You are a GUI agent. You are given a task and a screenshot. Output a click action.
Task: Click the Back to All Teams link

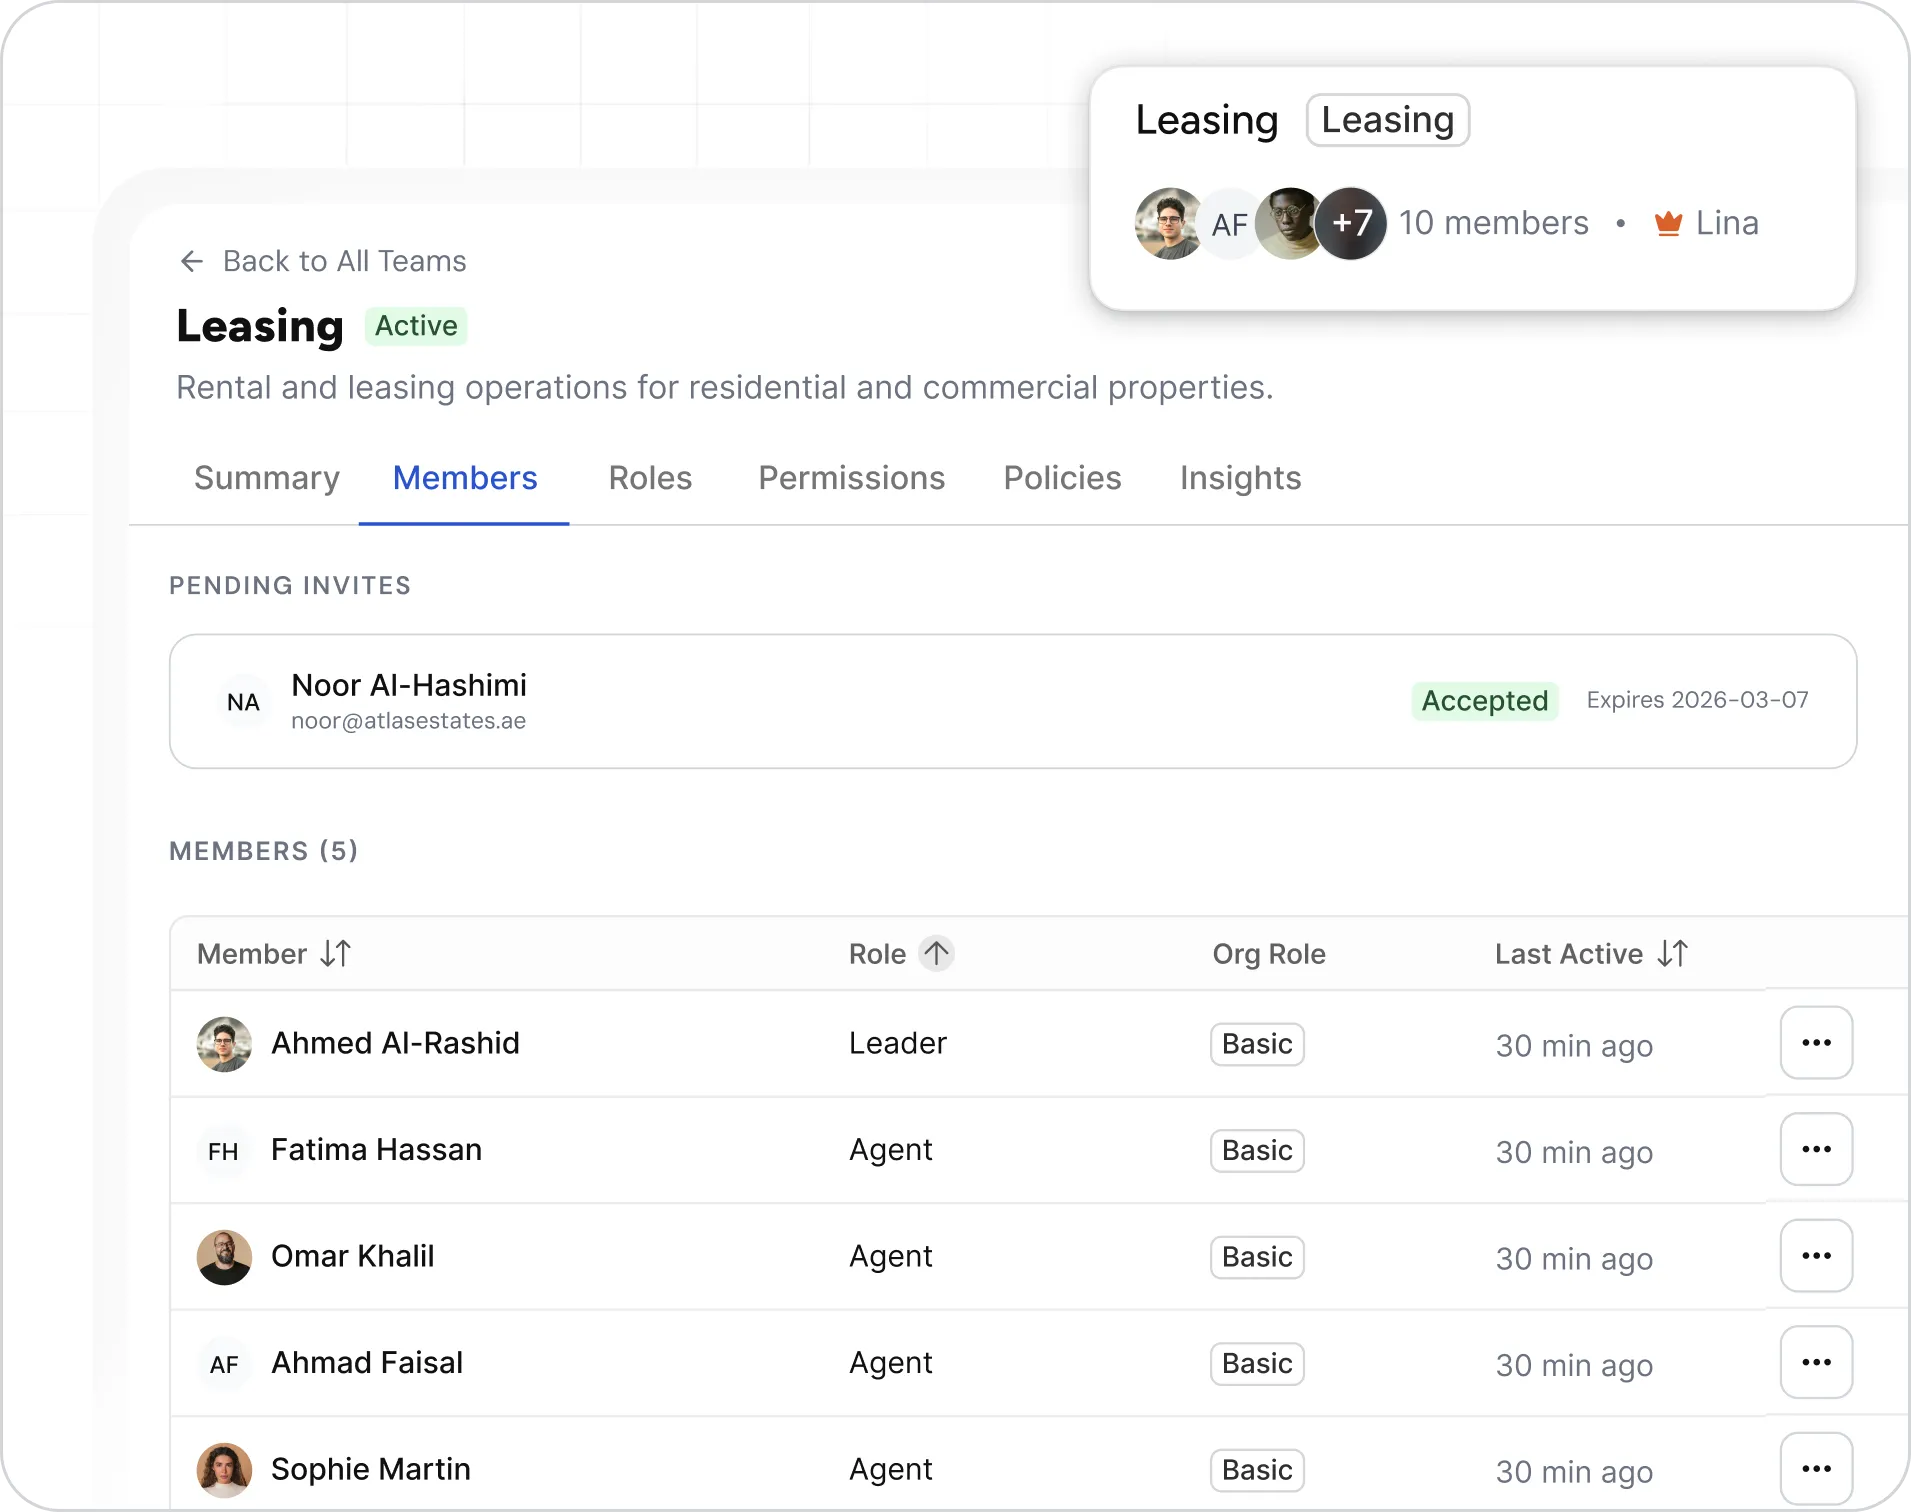pyautogui.click(x=344, y=262)
